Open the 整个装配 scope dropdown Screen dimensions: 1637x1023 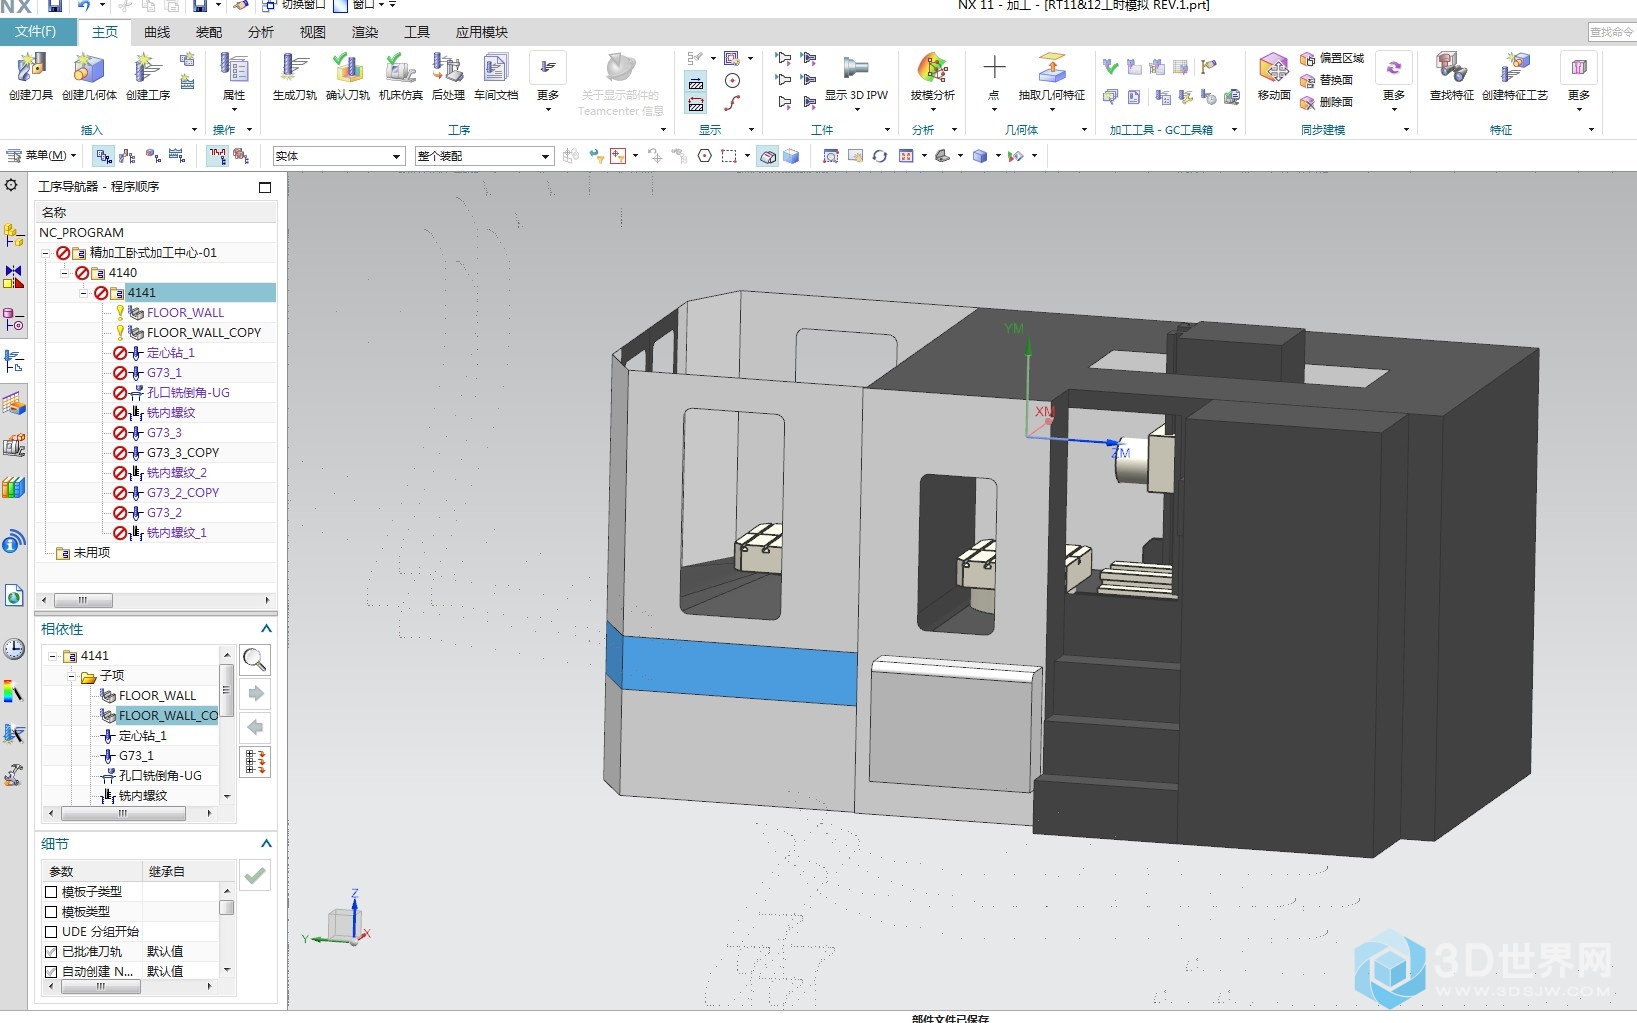click(x=484, y=156)
